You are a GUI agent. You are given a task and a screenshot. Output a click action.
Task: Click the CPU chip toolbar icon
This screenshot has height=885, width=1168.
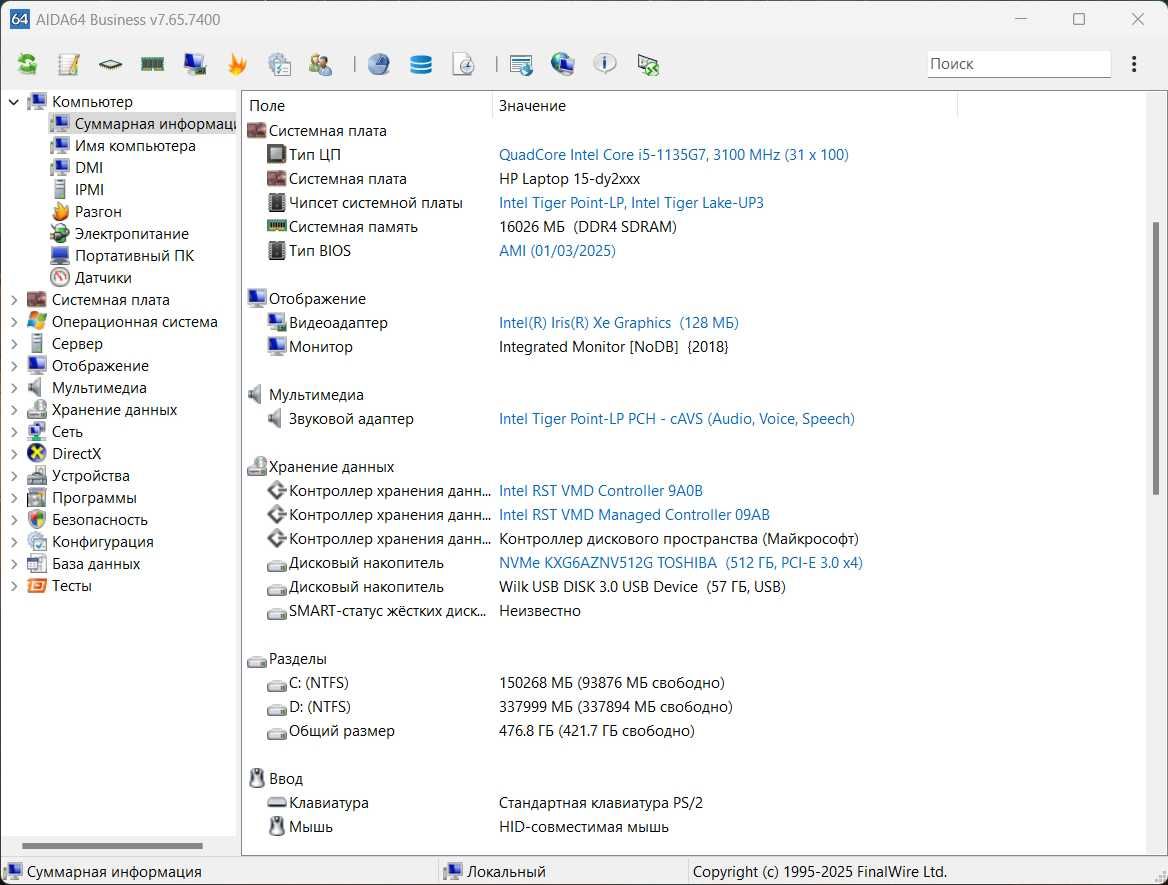pyautogui.click(x=110, y=64)
